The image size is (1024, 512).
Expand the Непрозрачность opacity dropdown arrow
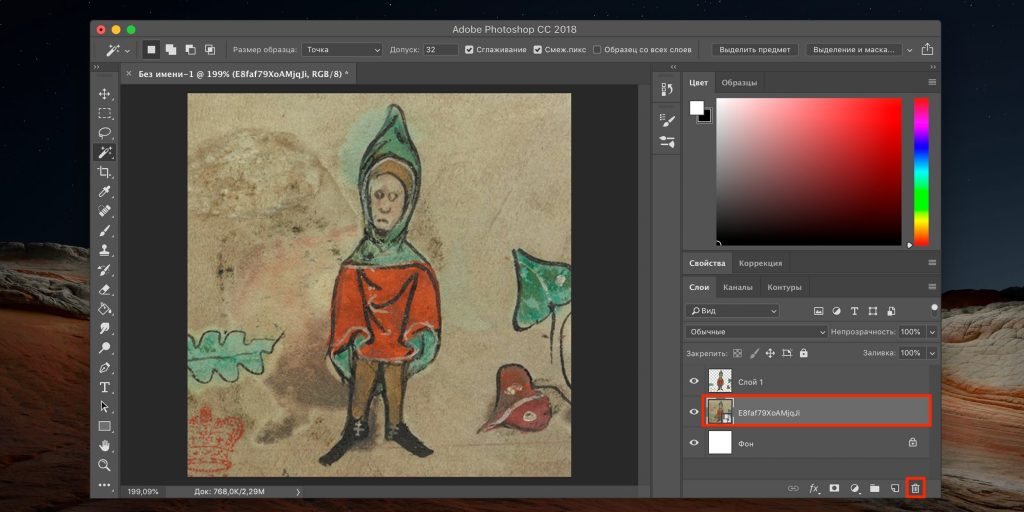(932, 331)
